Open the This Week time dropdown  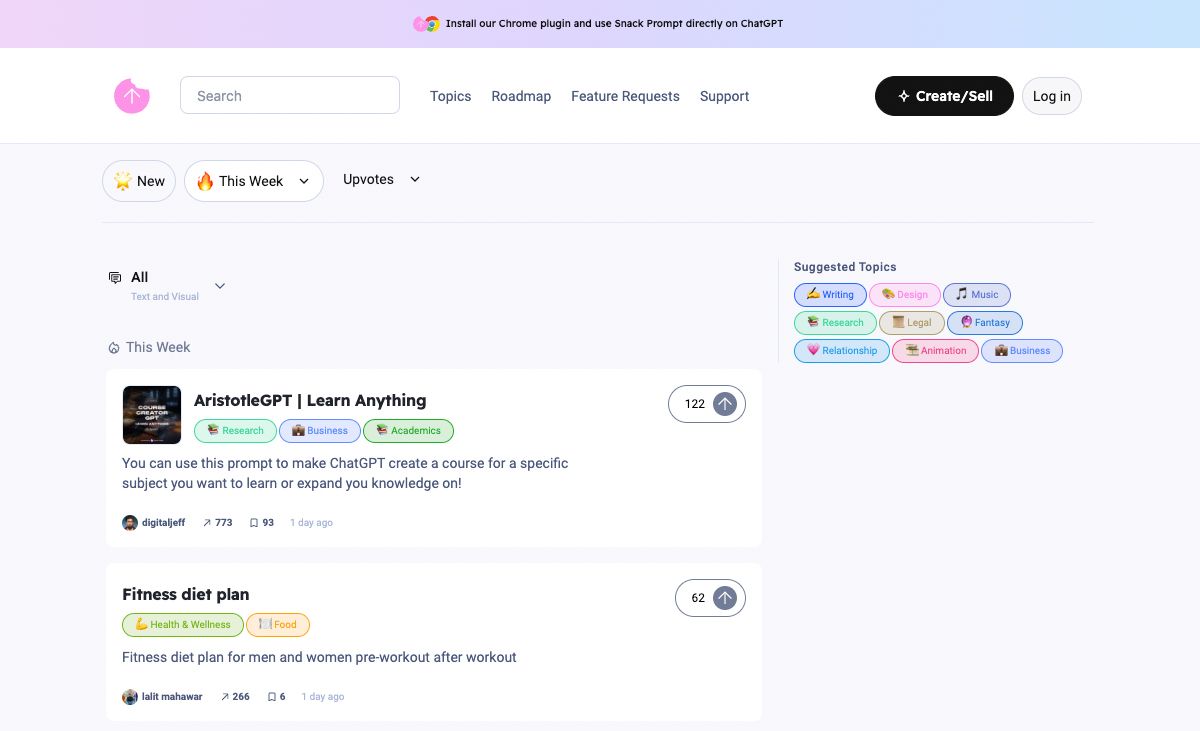pos(254,181)
